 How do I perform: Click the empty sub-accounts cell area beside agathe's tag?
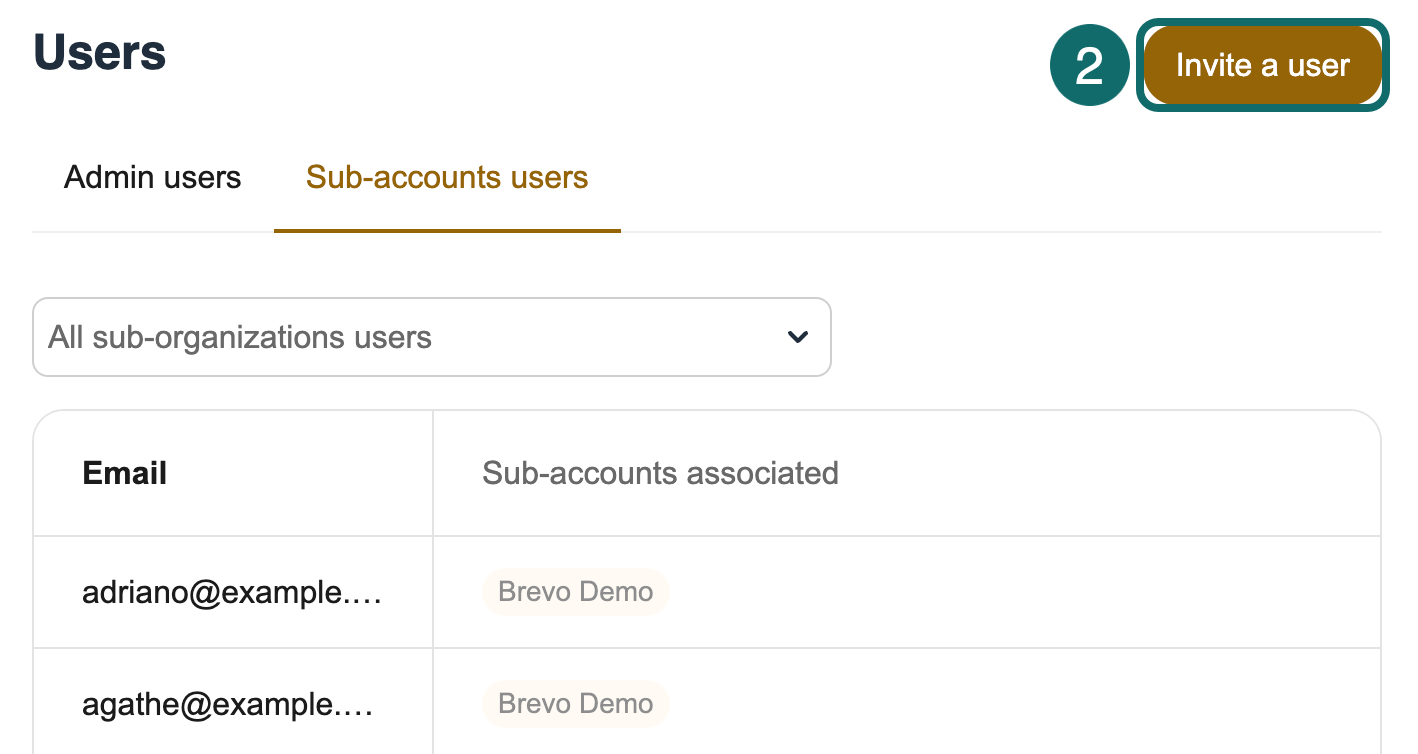click(1000, 704)
